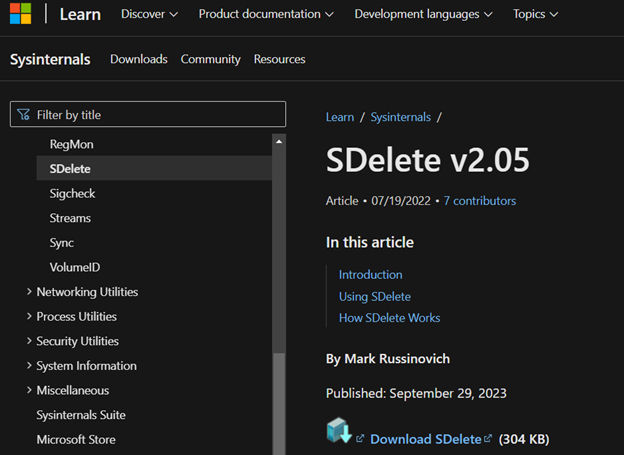Select the SDelete sidebar entry

click(x=154, y=168)
